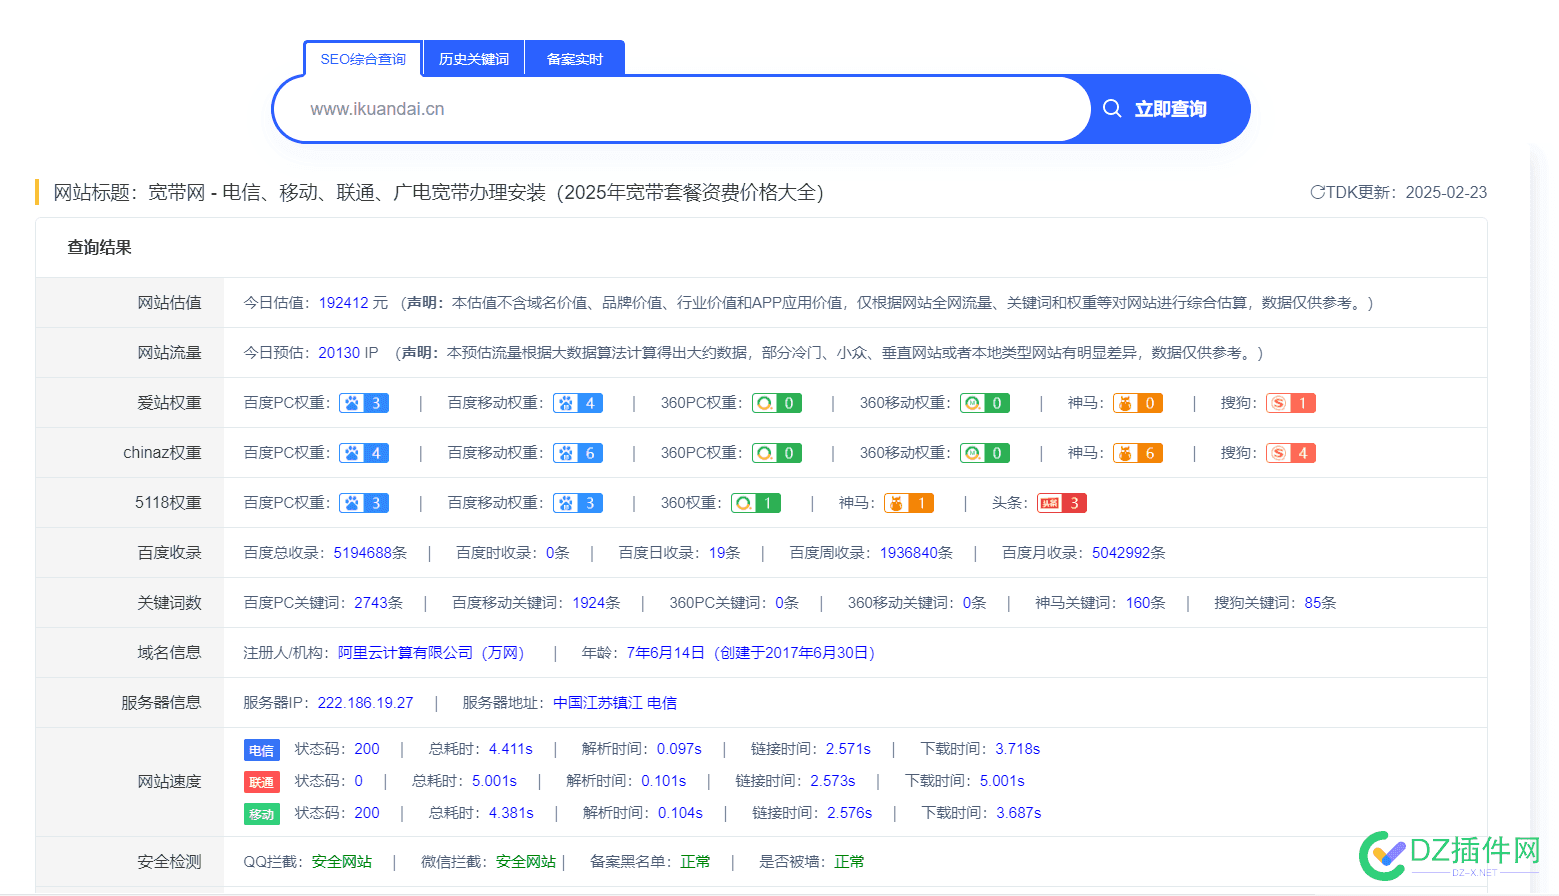1559x896 pixels.
Task: Click the 查询结果 section heading
Action: [x=99, y=247]
